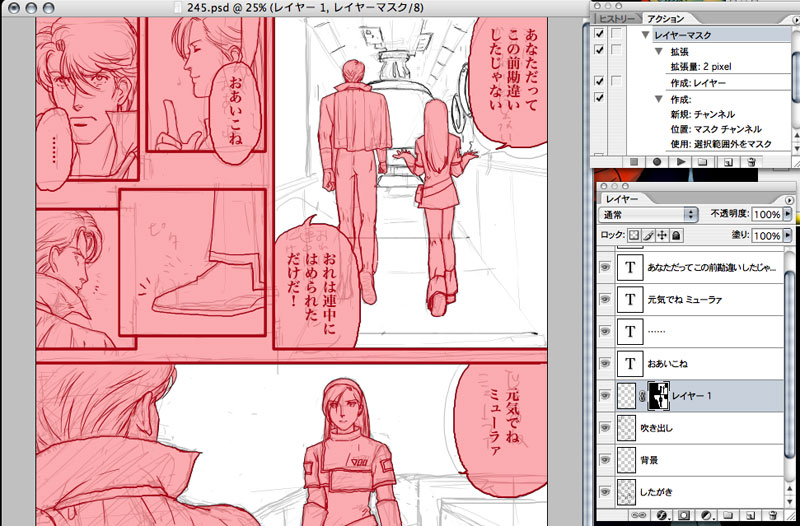Click the レイヤー 1 layer mask thumbnail
This screenshot has width=800, height=526.
coord(660,396)
